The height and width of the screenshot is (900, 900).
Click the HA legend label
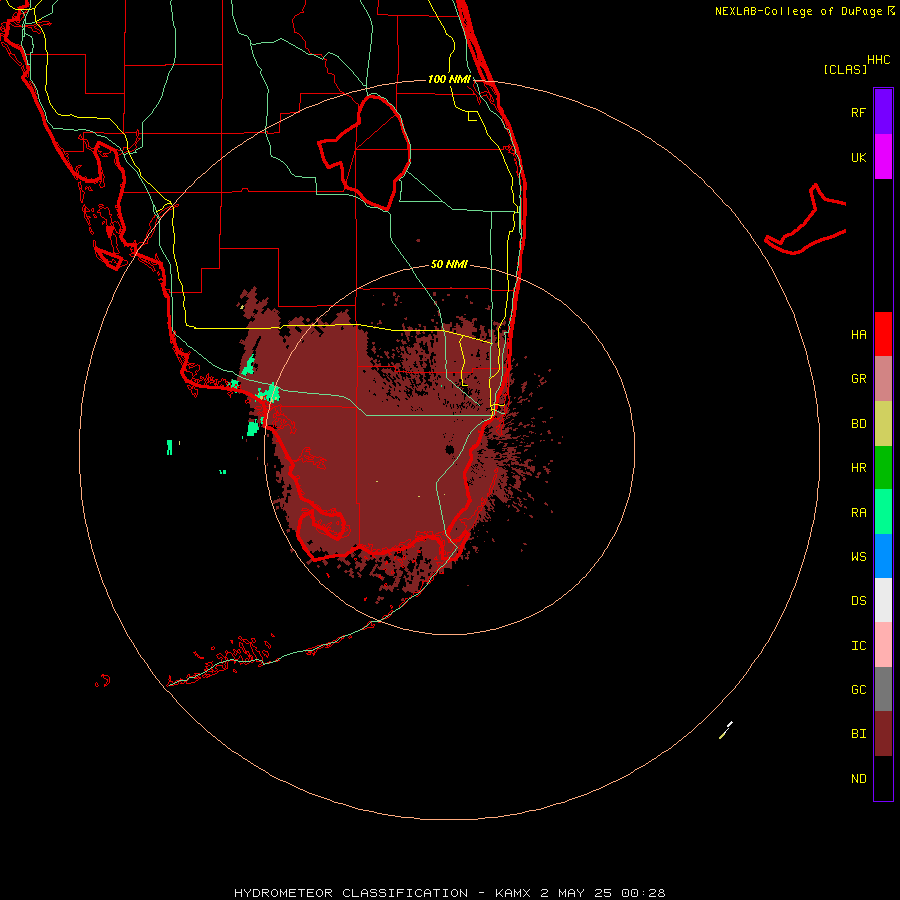858,335
